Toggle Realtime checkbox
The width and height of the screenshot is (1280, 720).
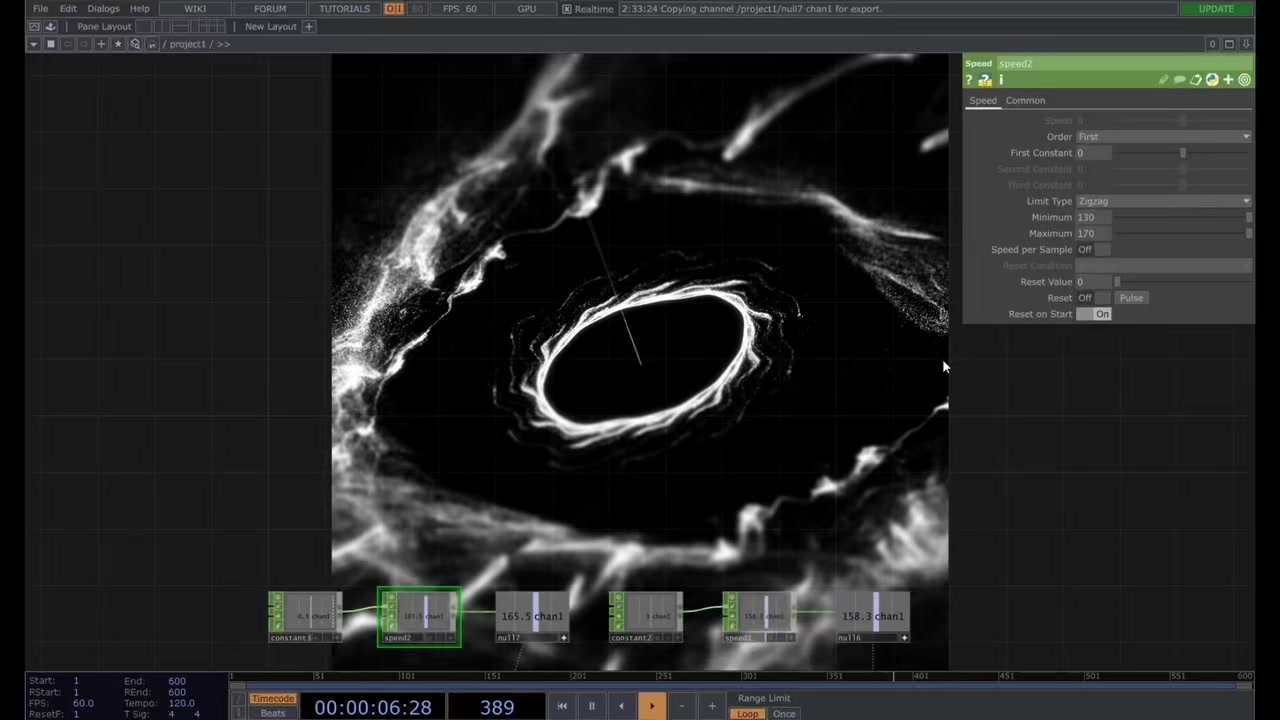(567, 9)
